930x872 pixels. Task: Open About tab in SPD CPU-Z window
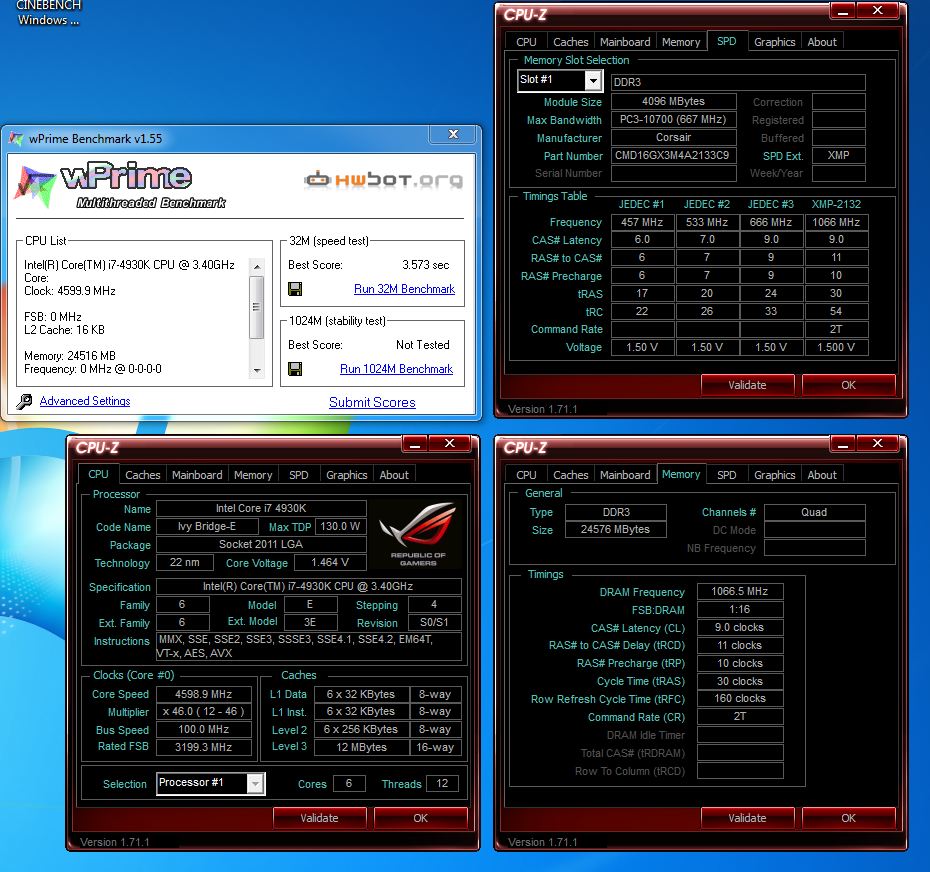point(822,42)
